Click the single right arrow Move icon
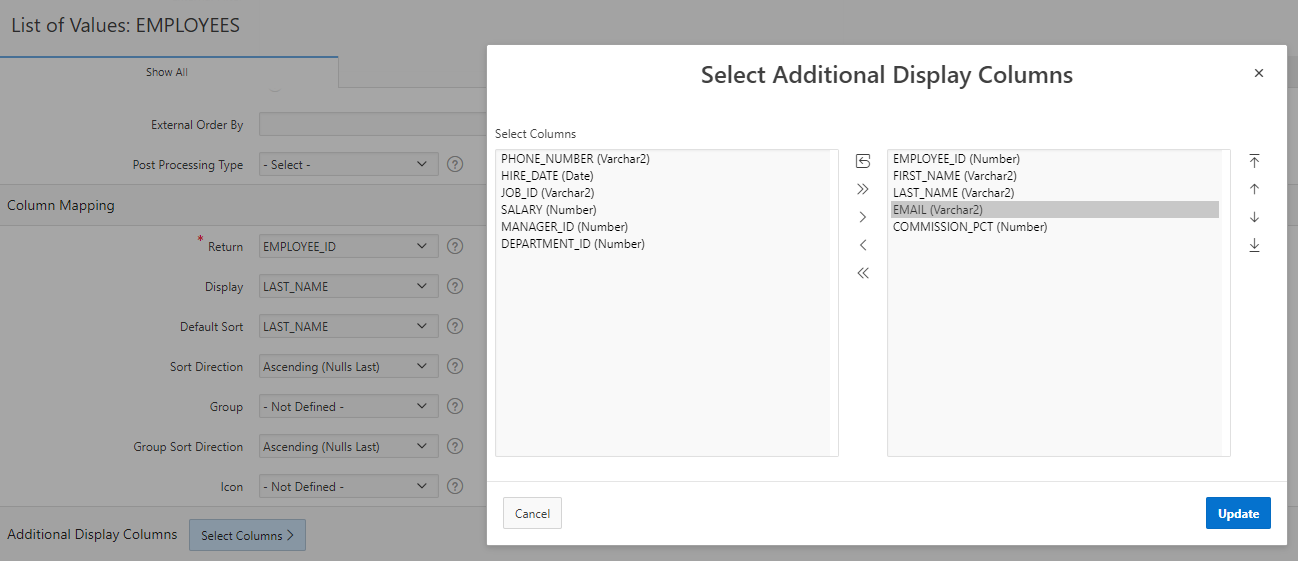The image size is (1298, 561). tap(863, 217)
